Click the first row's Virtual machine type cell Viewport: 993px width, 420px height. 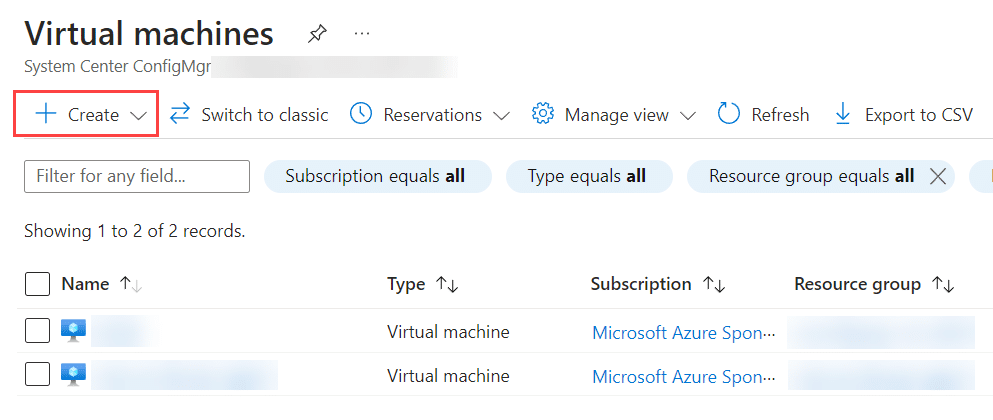tap(448, 331)
